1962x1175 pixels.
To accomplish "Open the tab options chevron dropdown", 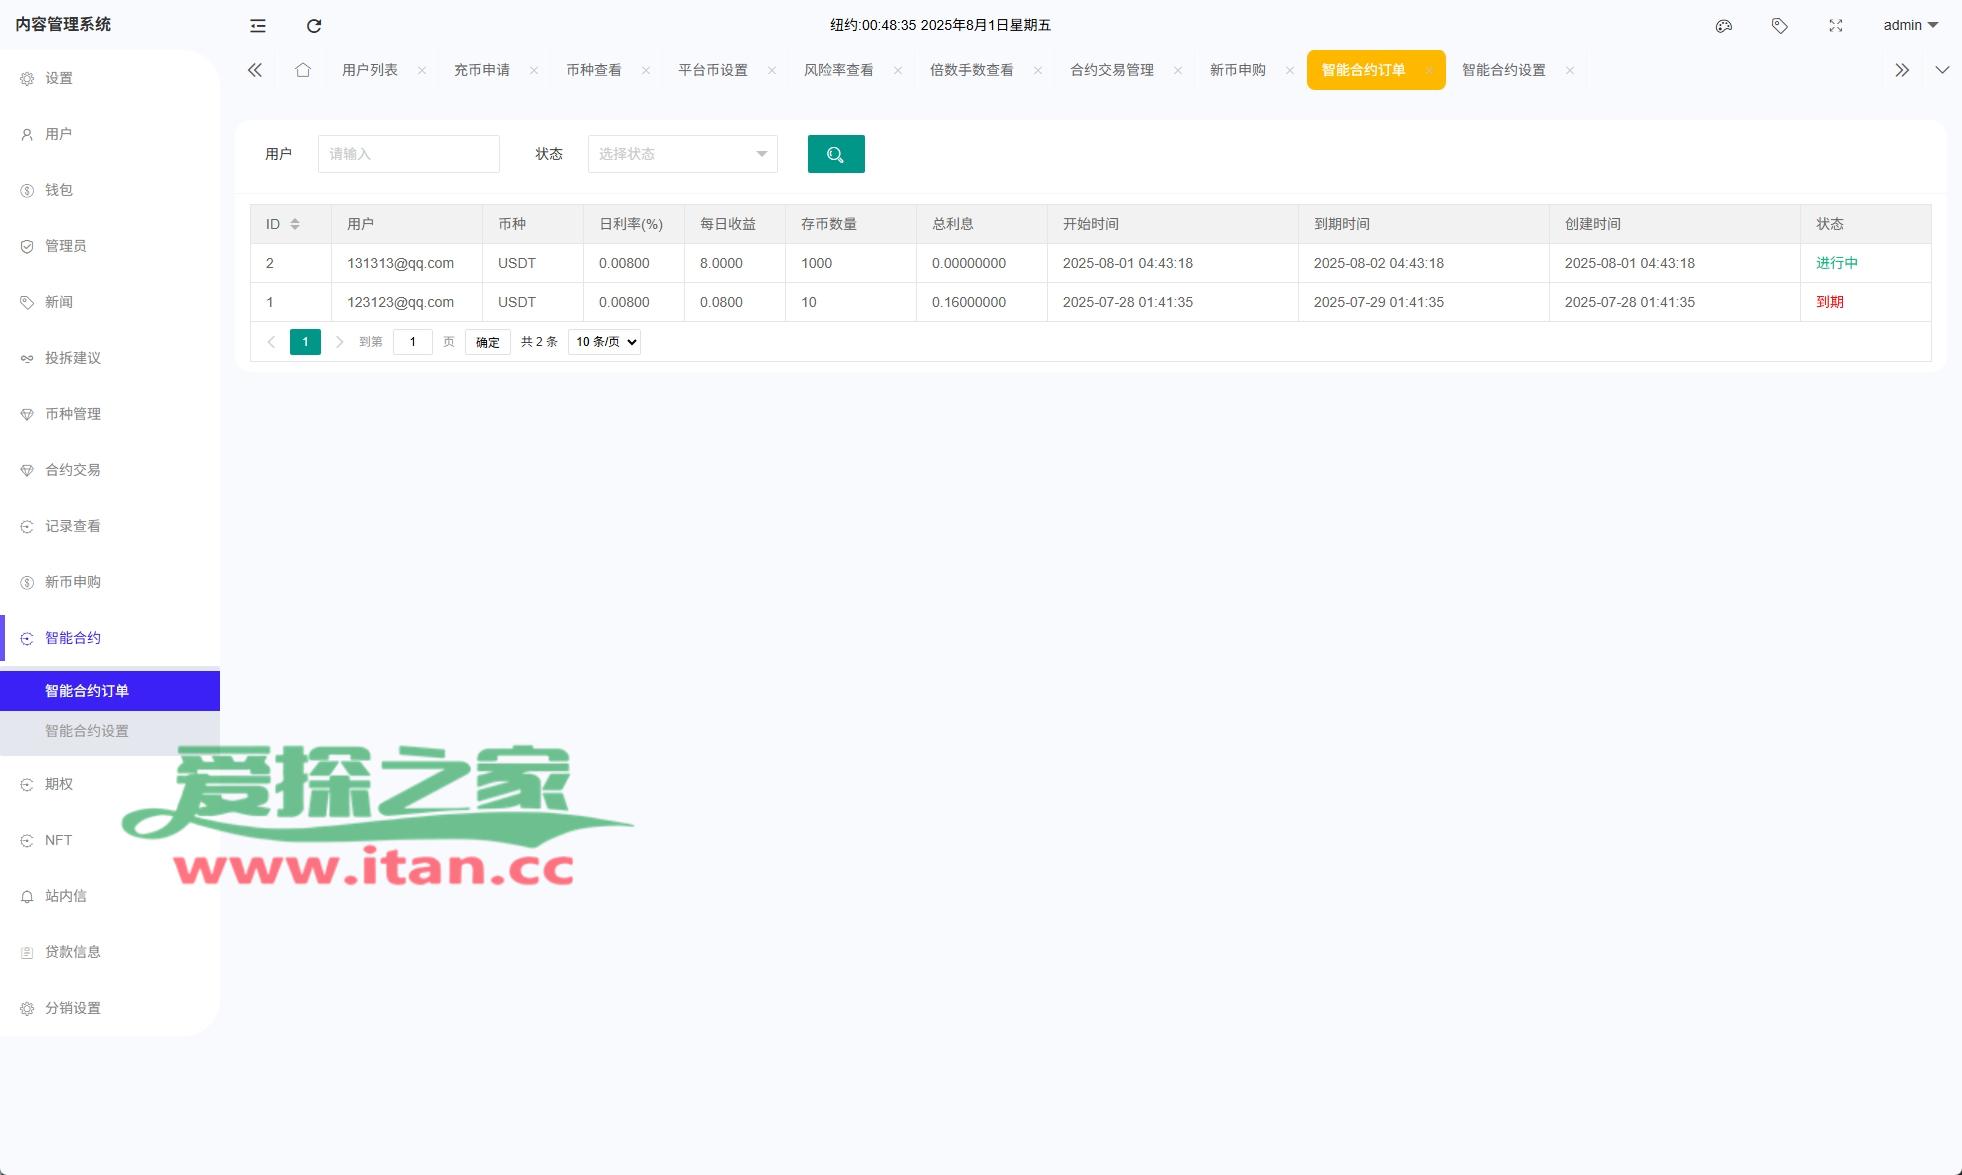I will (1942, 70).
